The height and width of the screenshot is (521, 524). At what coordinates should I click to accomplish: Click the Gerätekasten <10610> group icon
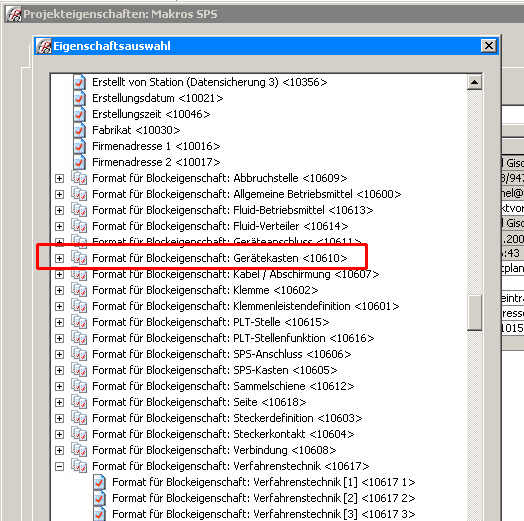tap(79, 258)
